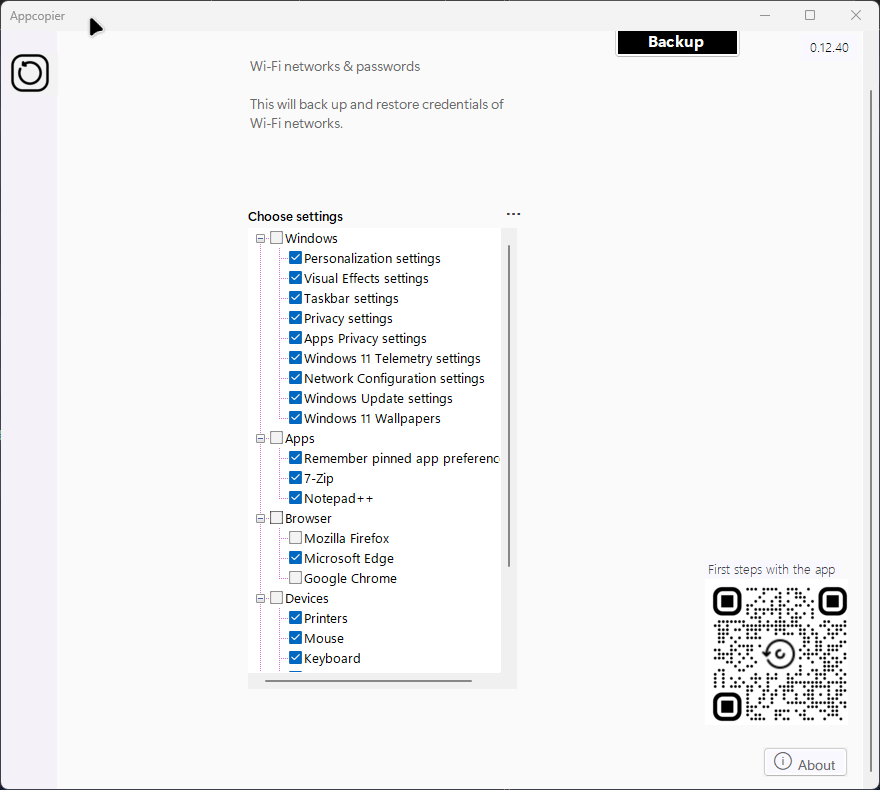Click the settings tree vertical scrollbar
The width and height of the screenshot is (880, 790).
click(509, 406)
